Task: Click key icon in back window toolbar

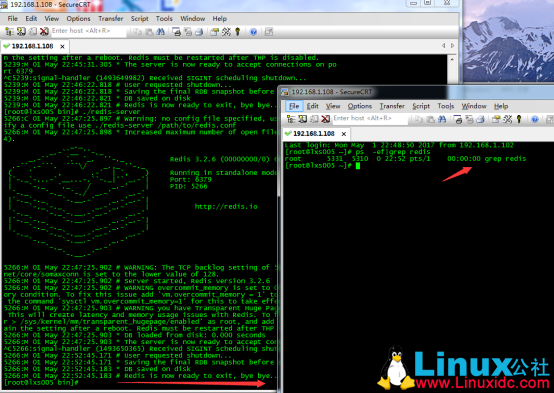Action: coord(237,32)
